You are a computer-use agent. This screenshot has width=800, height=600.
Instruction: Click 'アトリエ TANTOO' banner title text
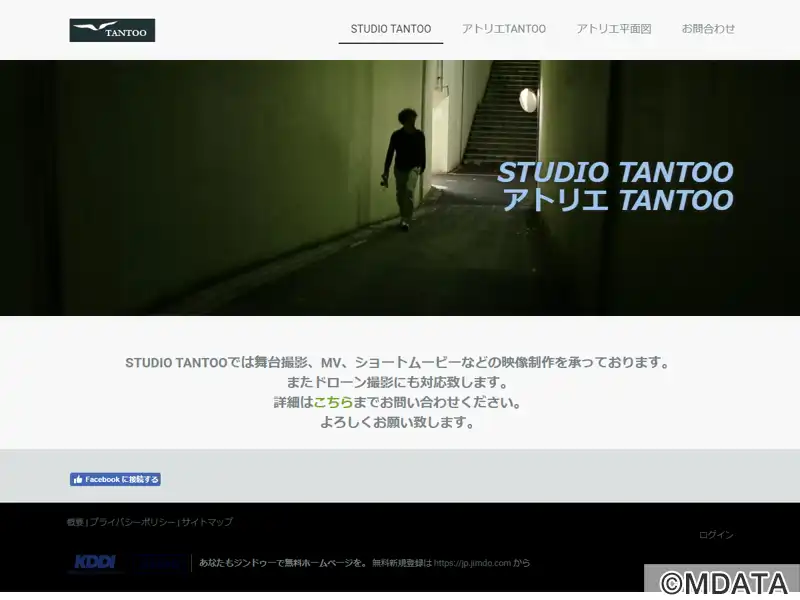(x=618, y=199)
